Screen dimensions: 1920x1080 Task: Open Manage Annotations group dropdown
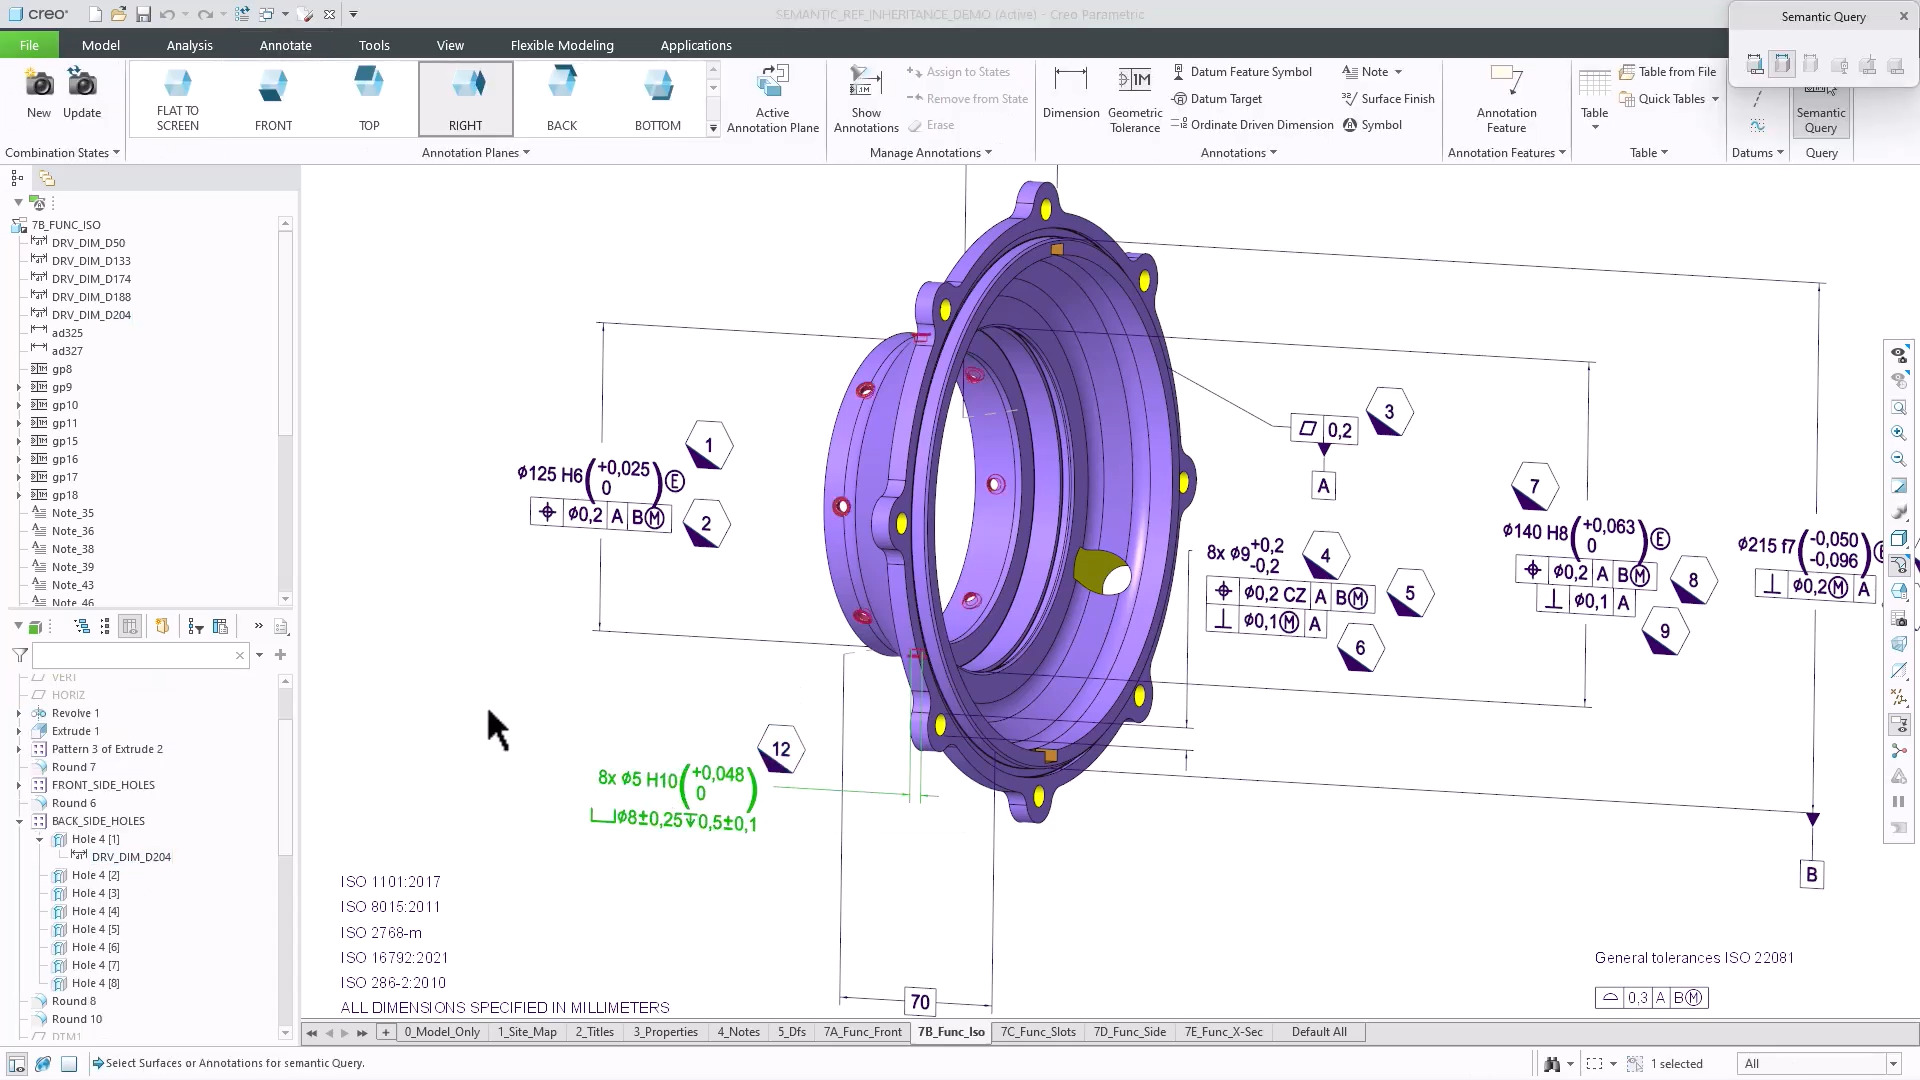click(931, 153)
